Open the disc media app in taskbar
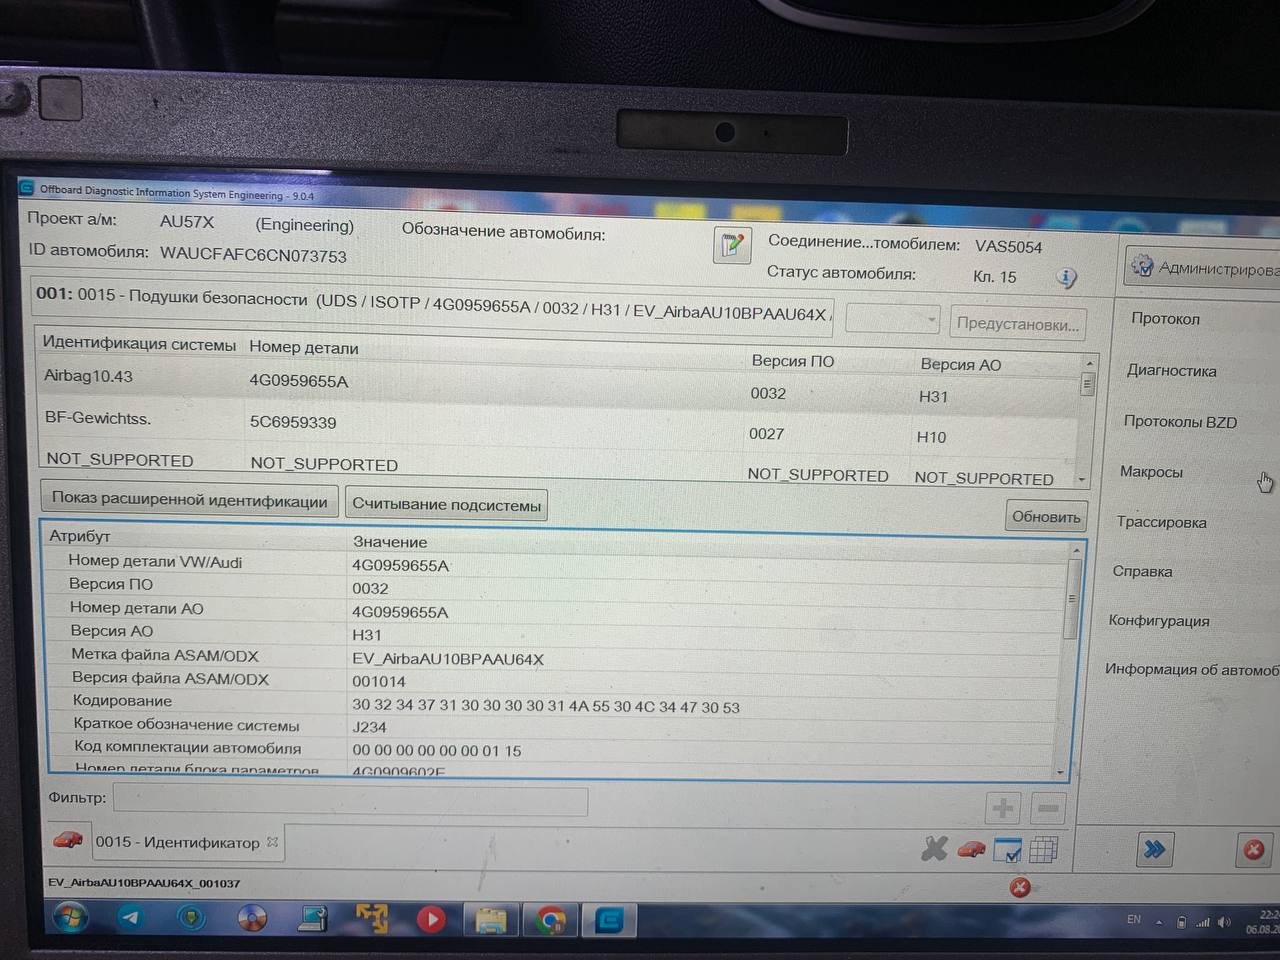1280x960 pixels. pyautogui.click(x=252, y=917)
